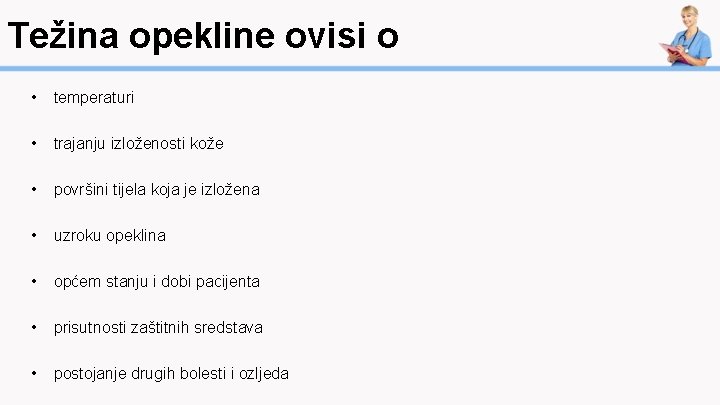720x405 pixels.
Task: Click the 'površini tijela koja je izložena' line
Action: [156, 190]
